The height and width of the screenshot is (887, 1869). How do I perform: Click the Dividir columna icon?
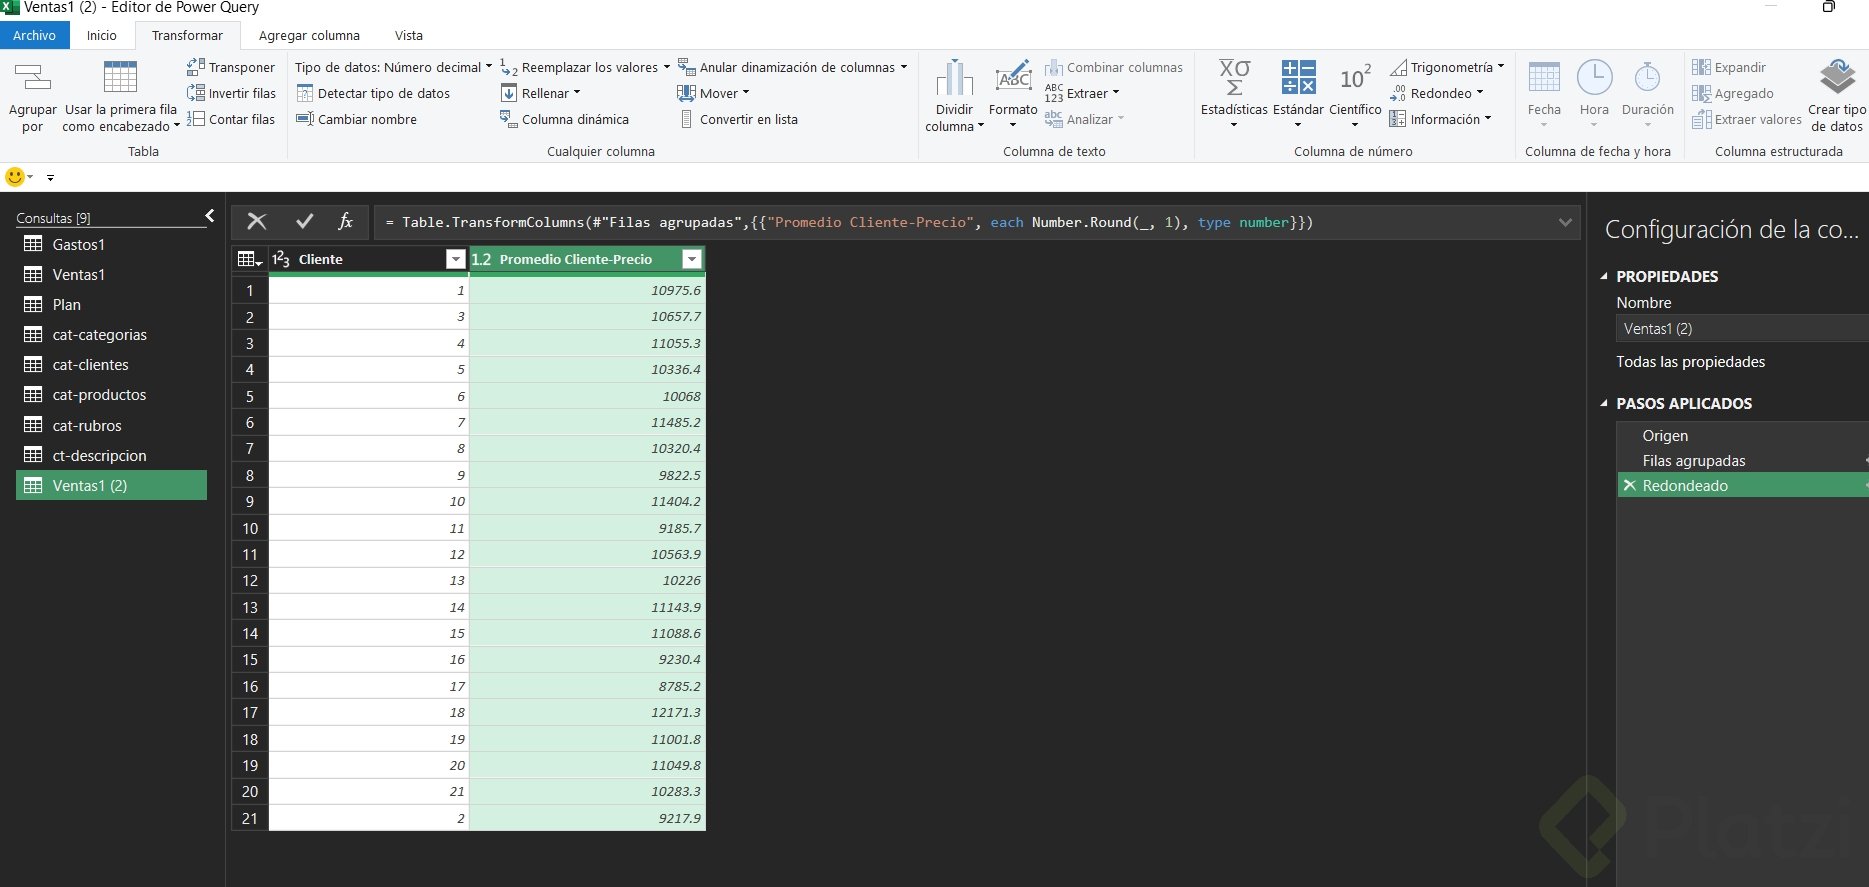click(954, 78)
